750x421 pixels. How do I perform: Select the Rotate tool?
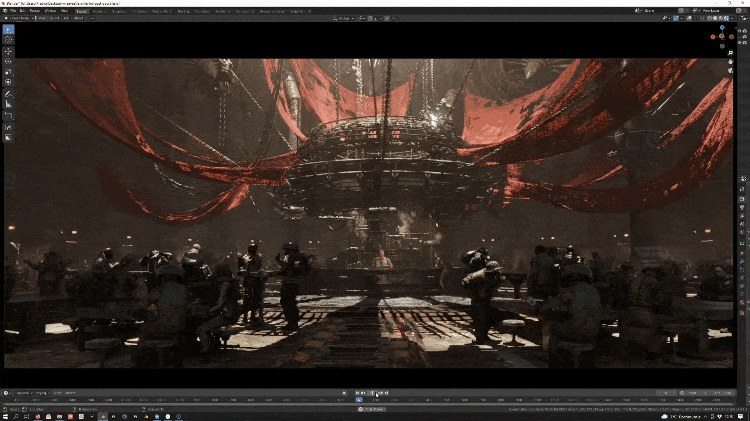[8, 61]
